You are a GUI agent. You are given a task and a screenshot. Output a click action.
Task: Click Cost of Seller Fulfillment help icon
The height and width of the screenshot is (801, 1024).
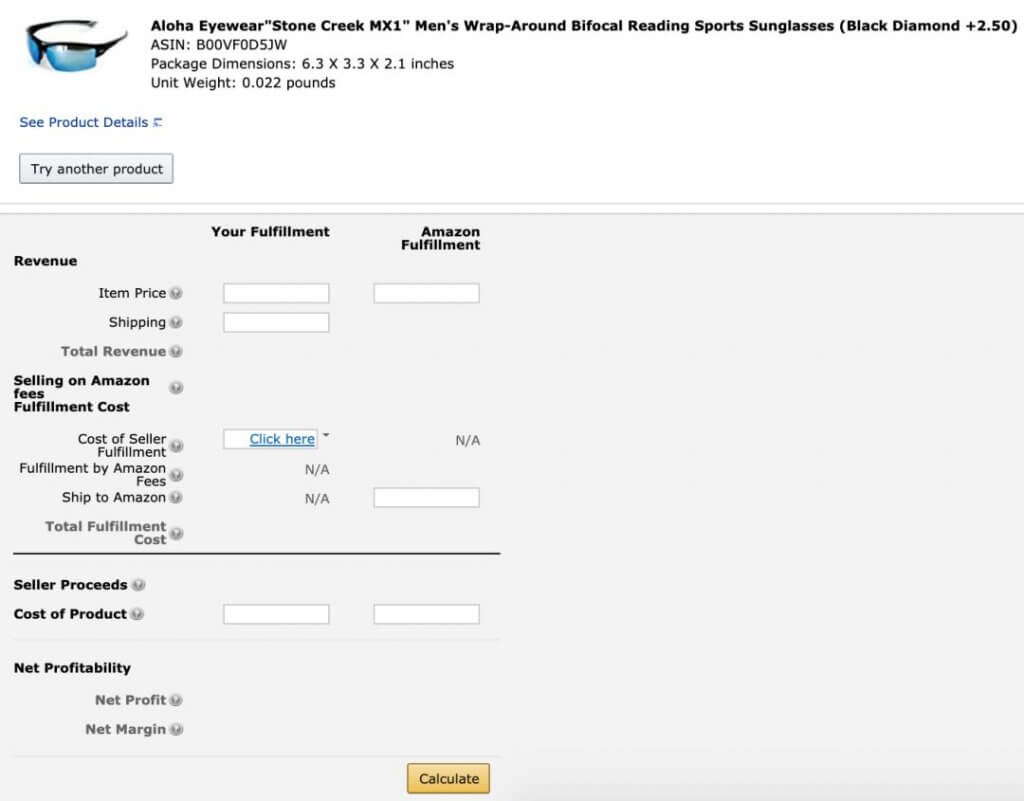tap(176, 446)
